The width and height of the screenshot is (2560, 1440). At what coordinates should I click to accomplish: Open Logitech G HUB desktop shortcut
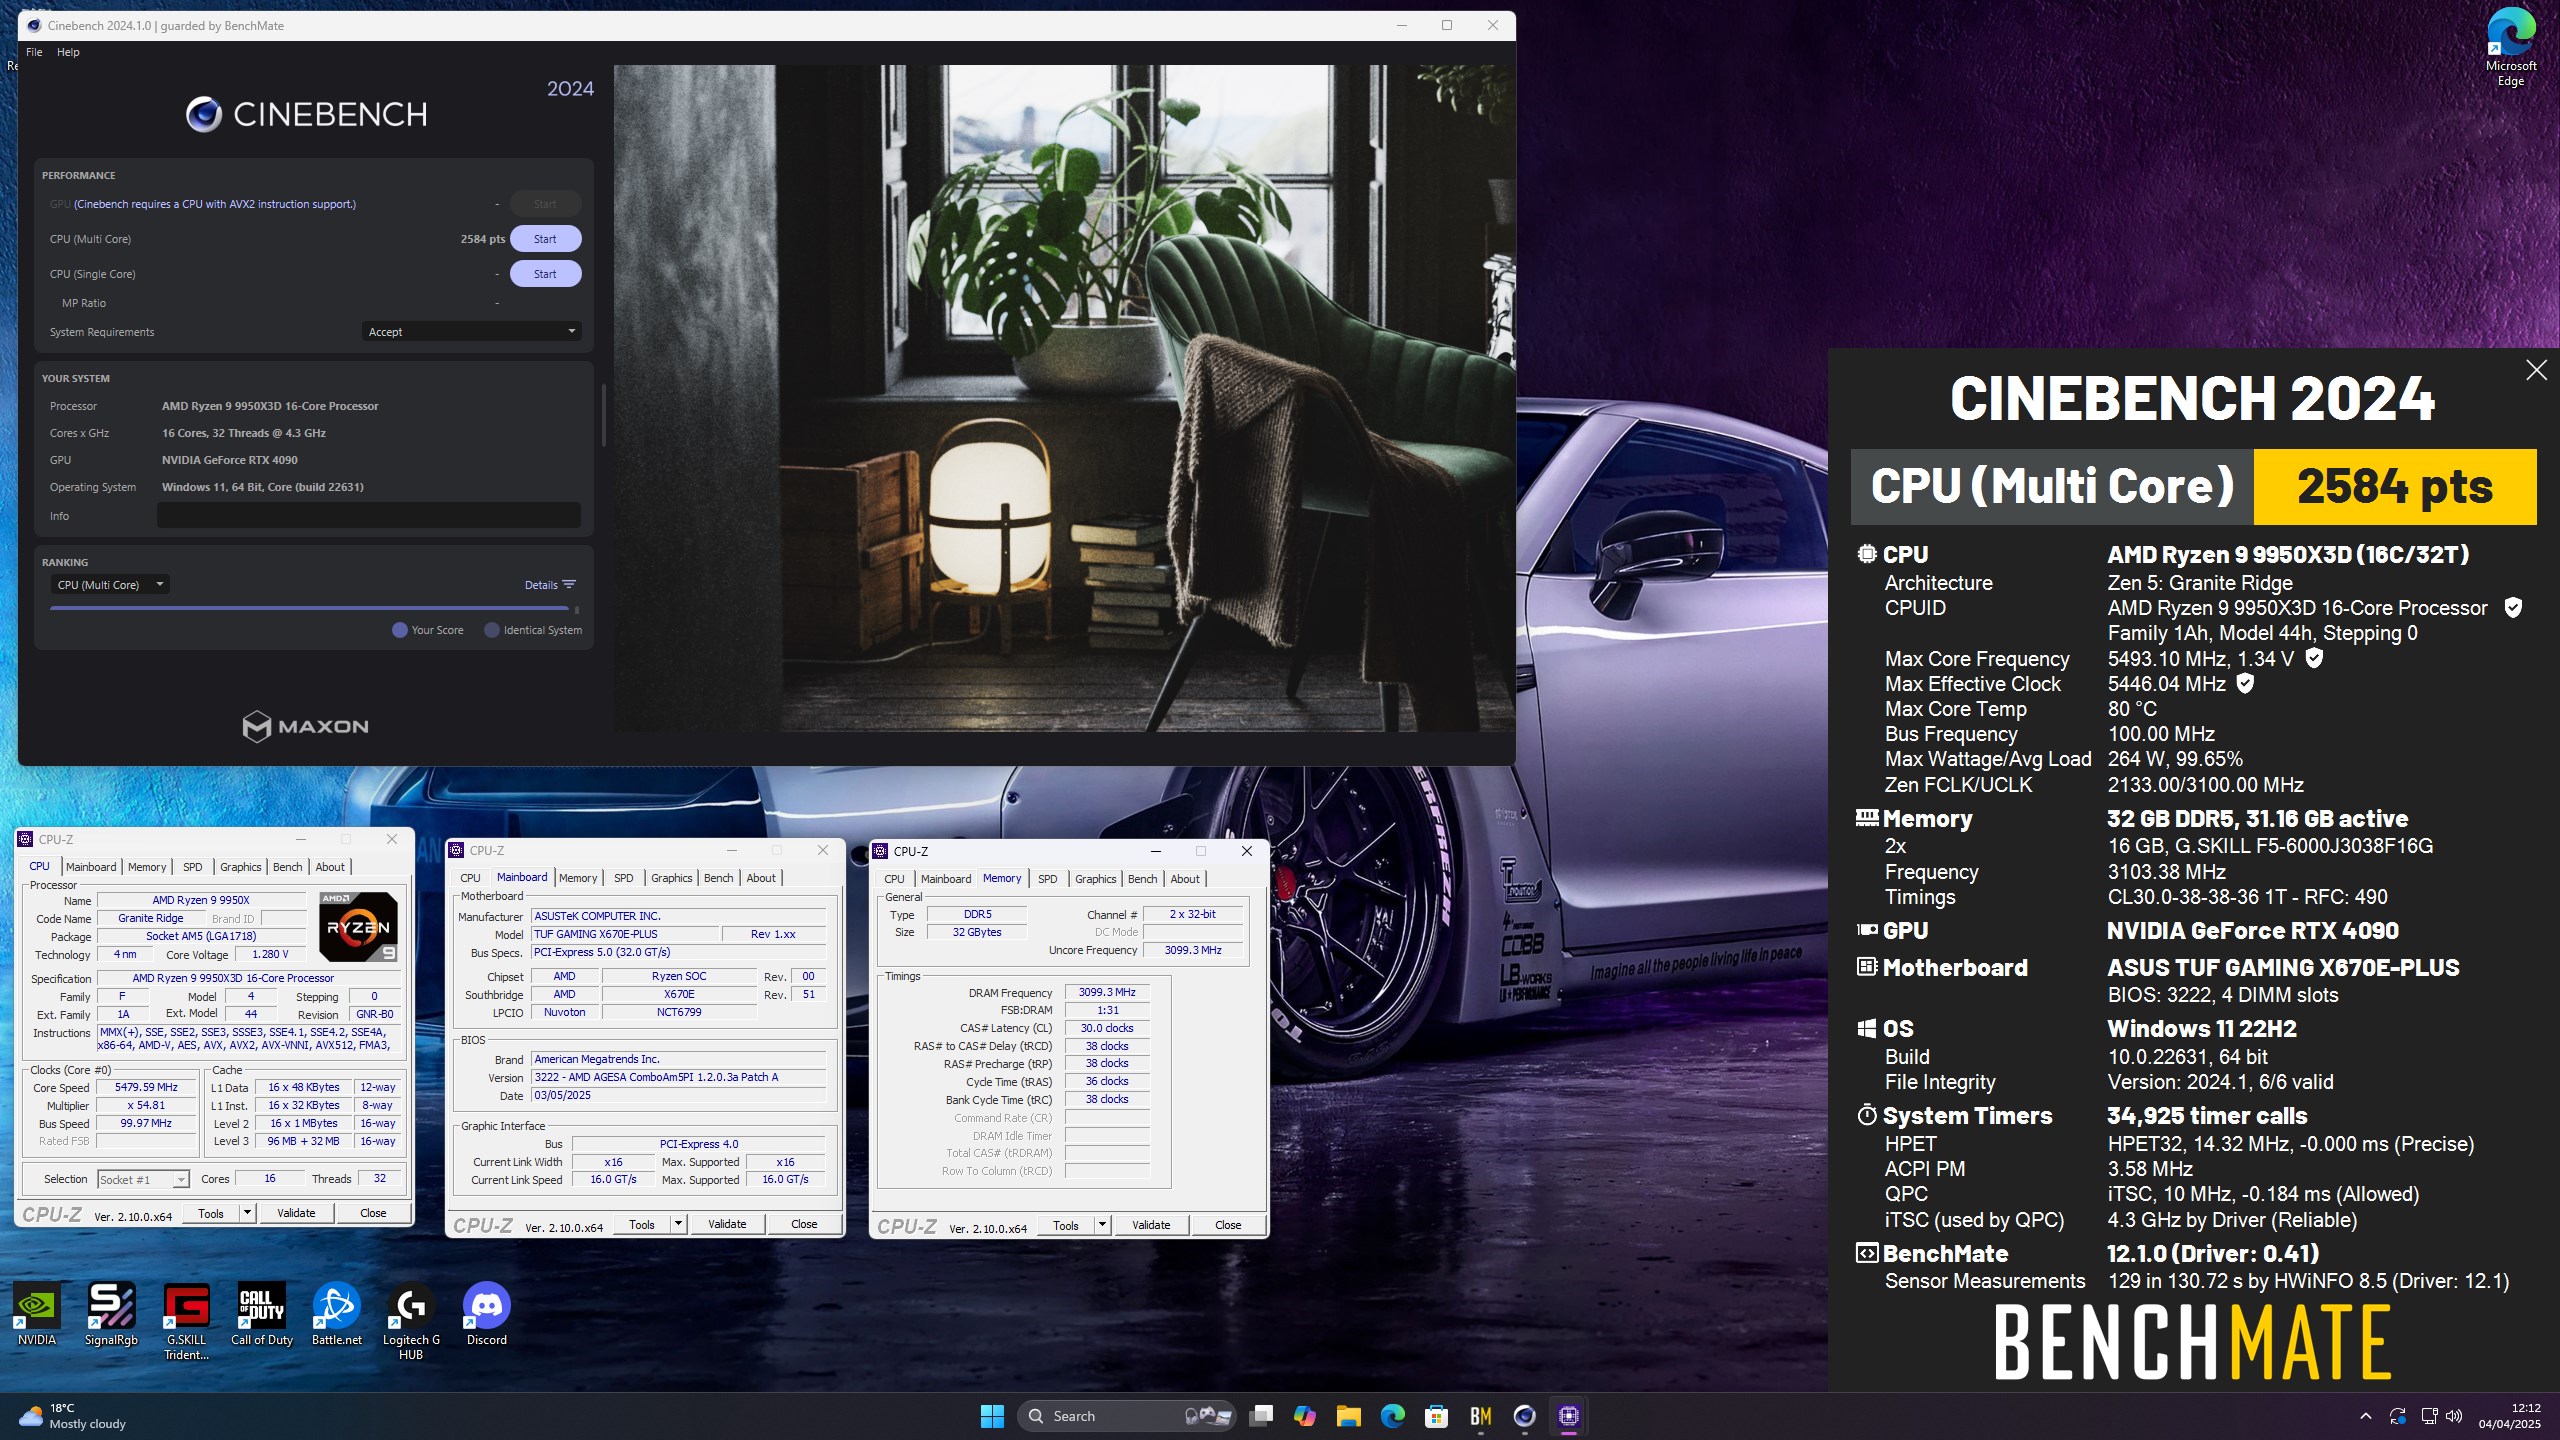click(411, 1322)
